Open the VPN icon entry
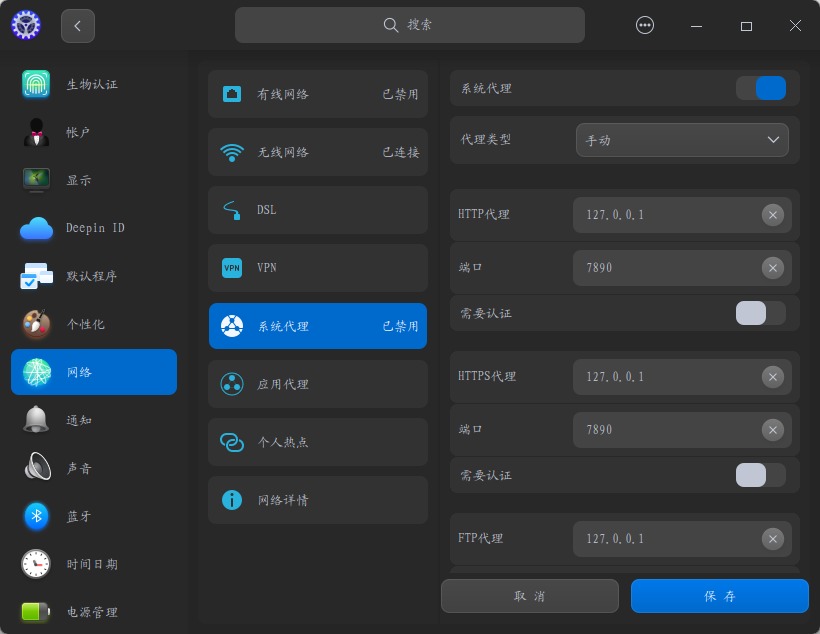 click(x=232, y=268)
